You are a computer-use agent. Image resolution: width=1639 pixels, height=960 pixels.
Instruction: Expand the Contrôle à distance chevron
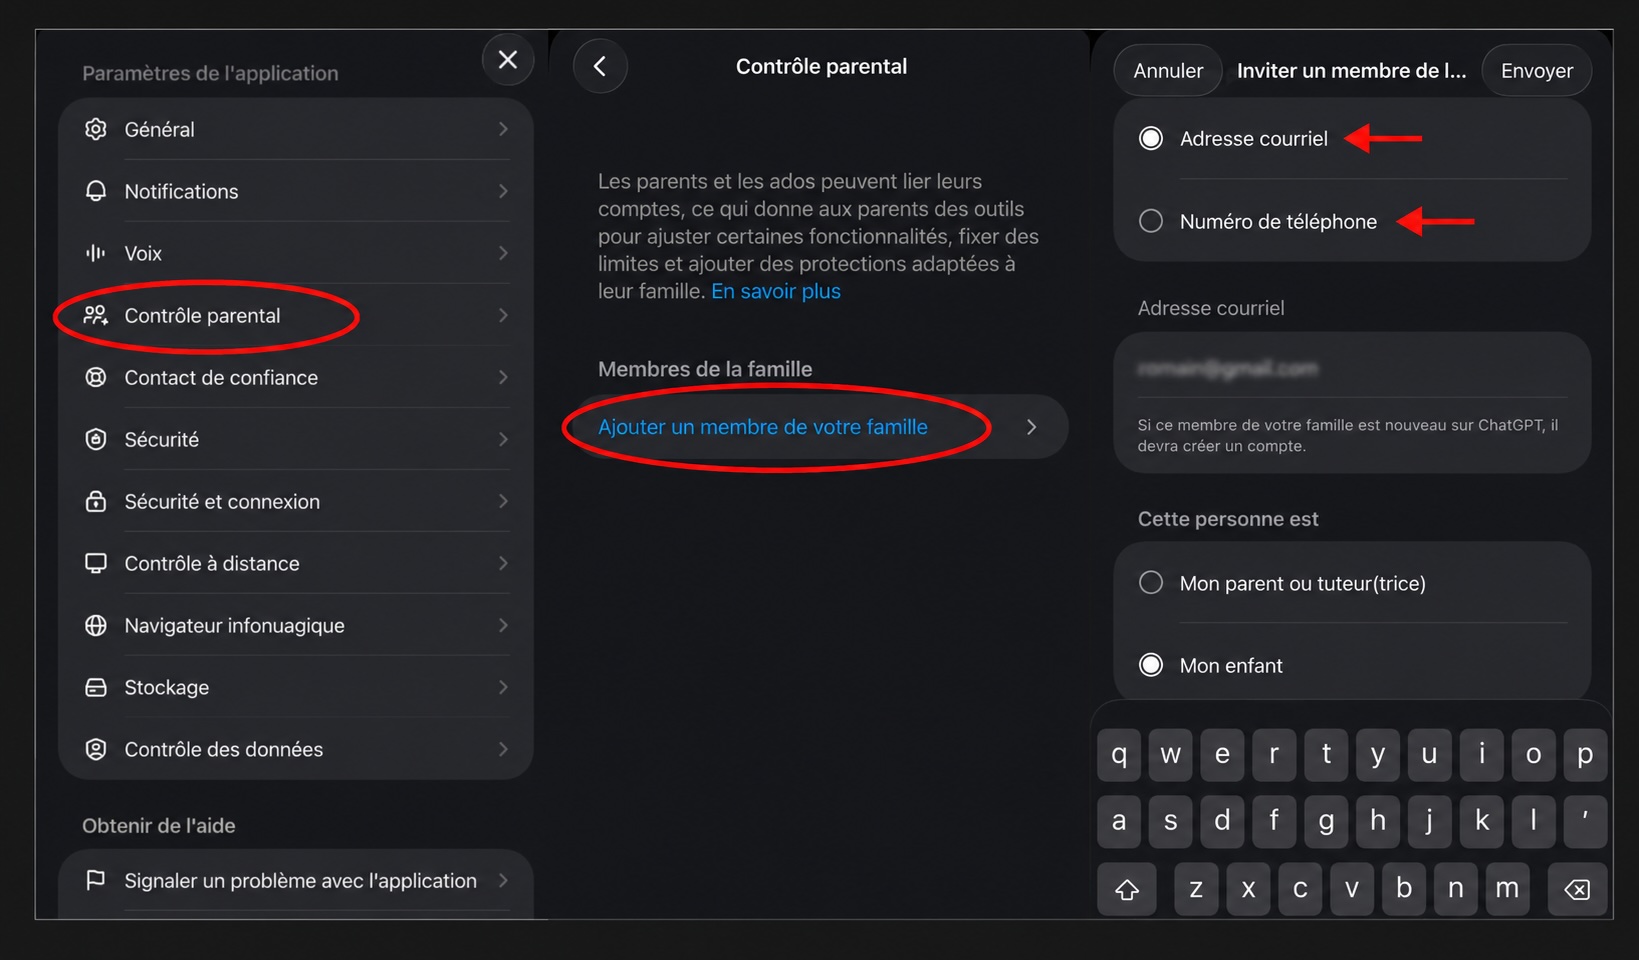pyautogui.click(x=503, y=563)
